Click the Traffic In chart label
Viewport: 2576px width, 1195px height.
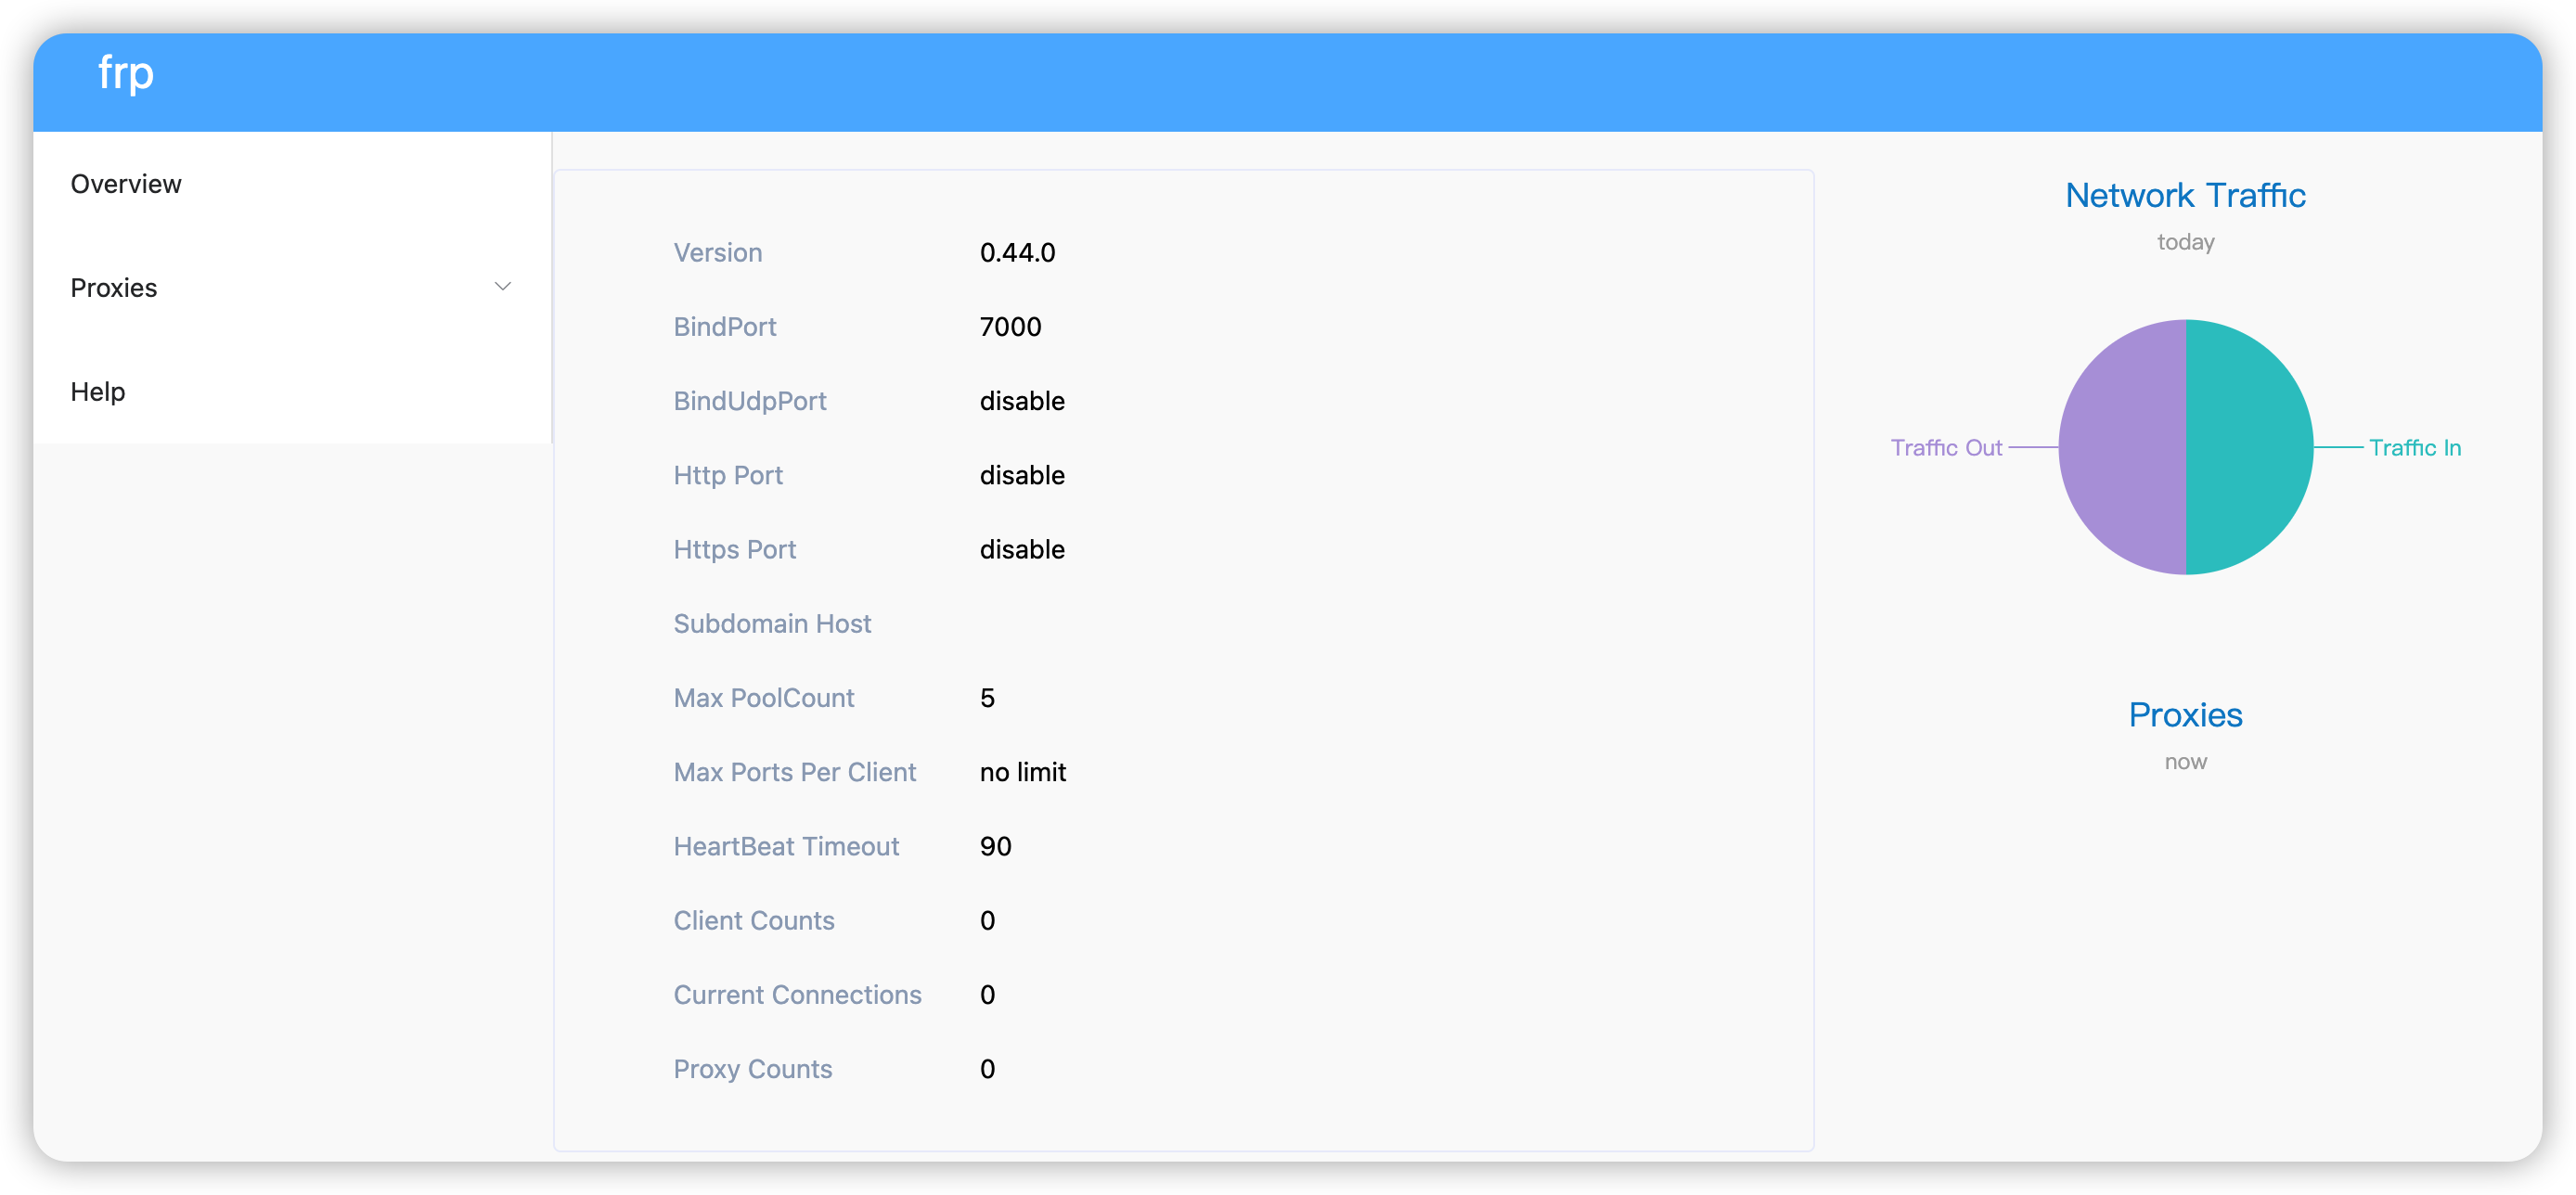[2414, 448]
